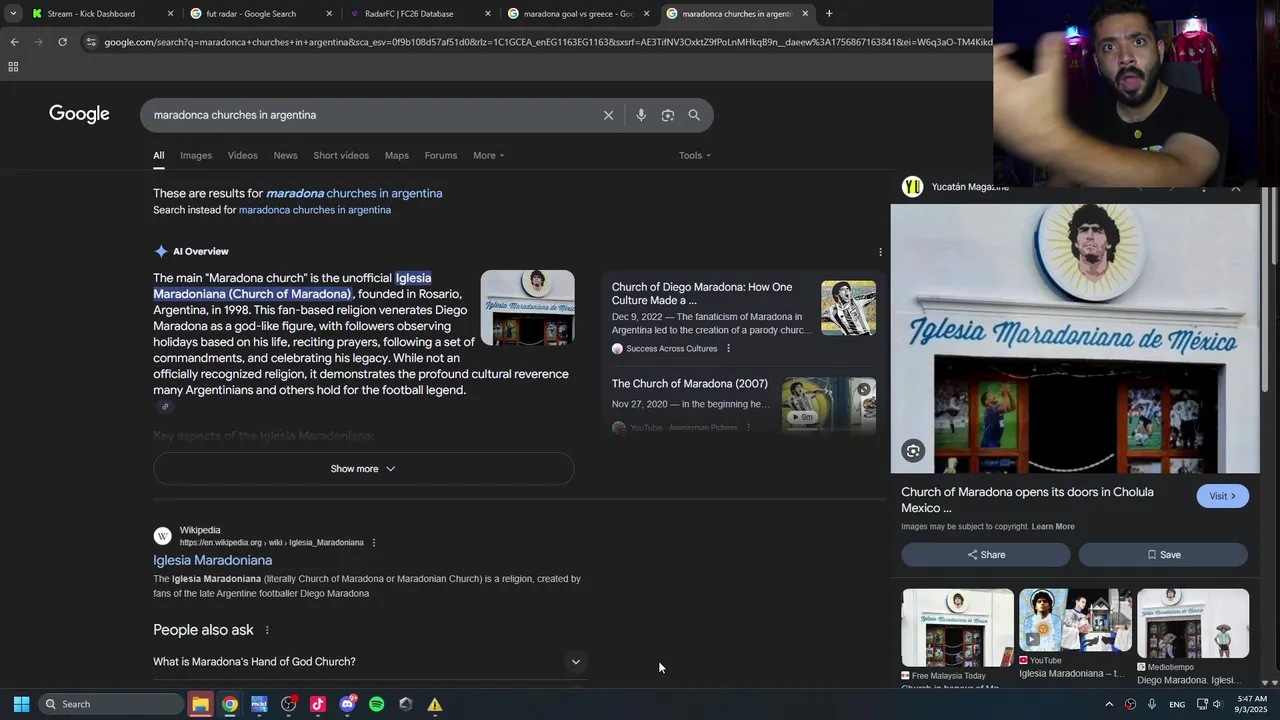The height and width of the screenshot is (720, 1280).
Task: Open OBS Studio from taskbar
Action: click(x=289, y=704)
